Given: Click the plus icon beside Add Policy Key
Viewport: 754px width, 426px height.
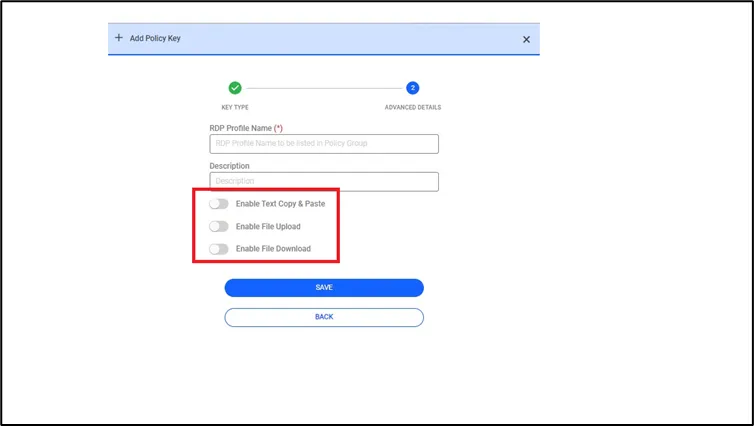Looking at the screenshot, I should coord(119,38).
